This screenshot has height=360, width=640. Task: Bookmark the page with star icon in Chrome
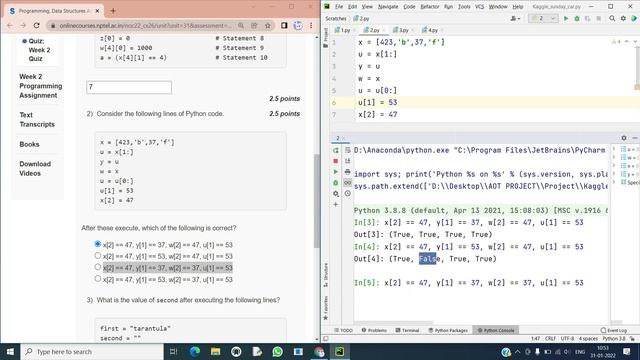coord(268,26)
